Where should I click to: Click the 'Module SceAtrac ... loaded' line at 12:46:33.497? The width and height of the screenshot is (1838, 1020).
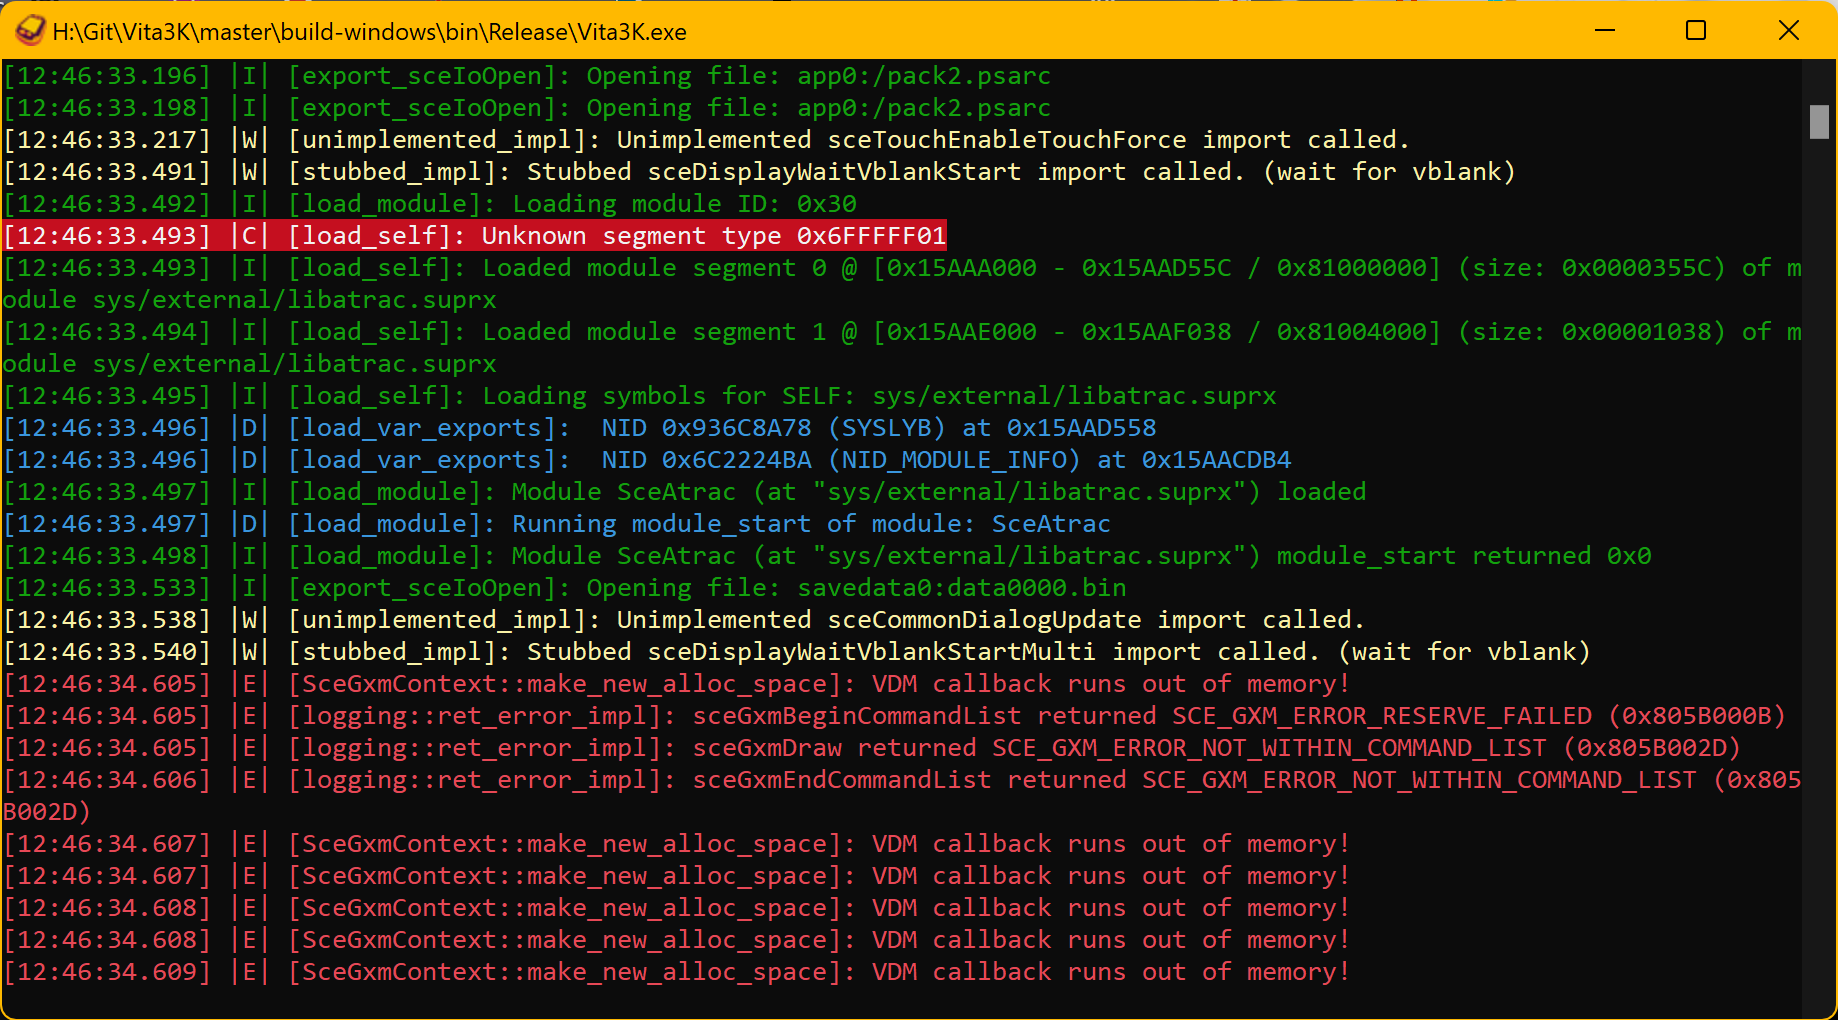685,492
